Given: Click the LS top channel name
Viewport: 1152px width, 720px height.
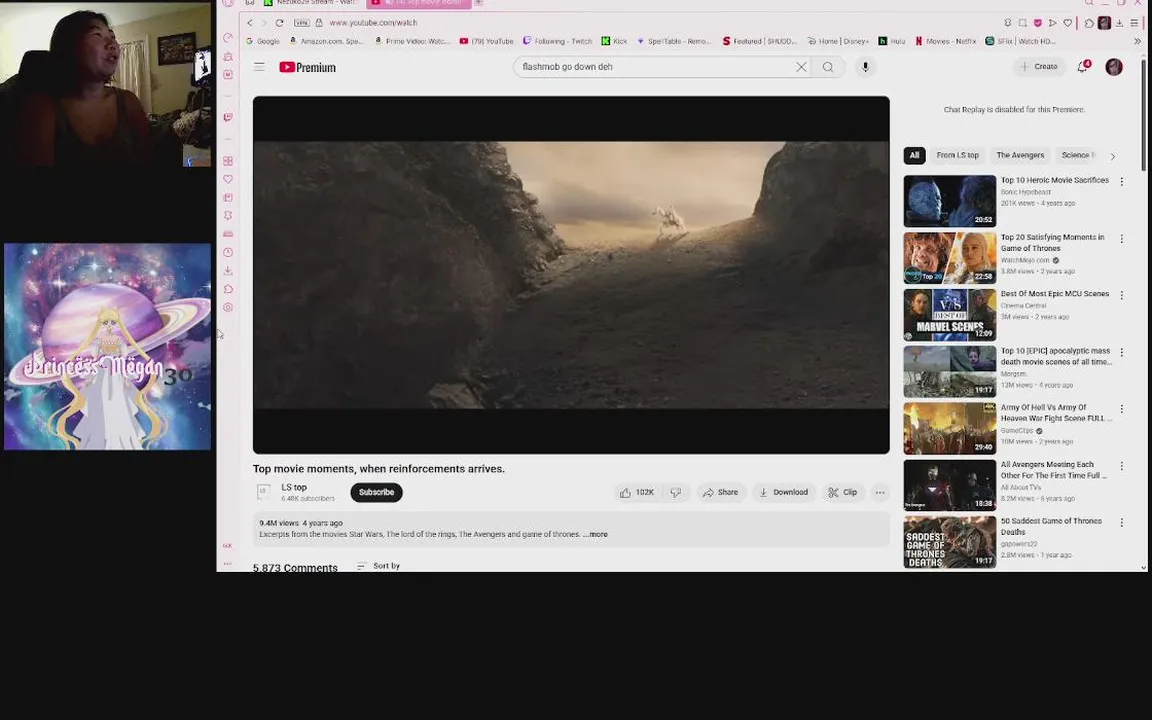Looking at the screenshot, I should tap(294, 487).
